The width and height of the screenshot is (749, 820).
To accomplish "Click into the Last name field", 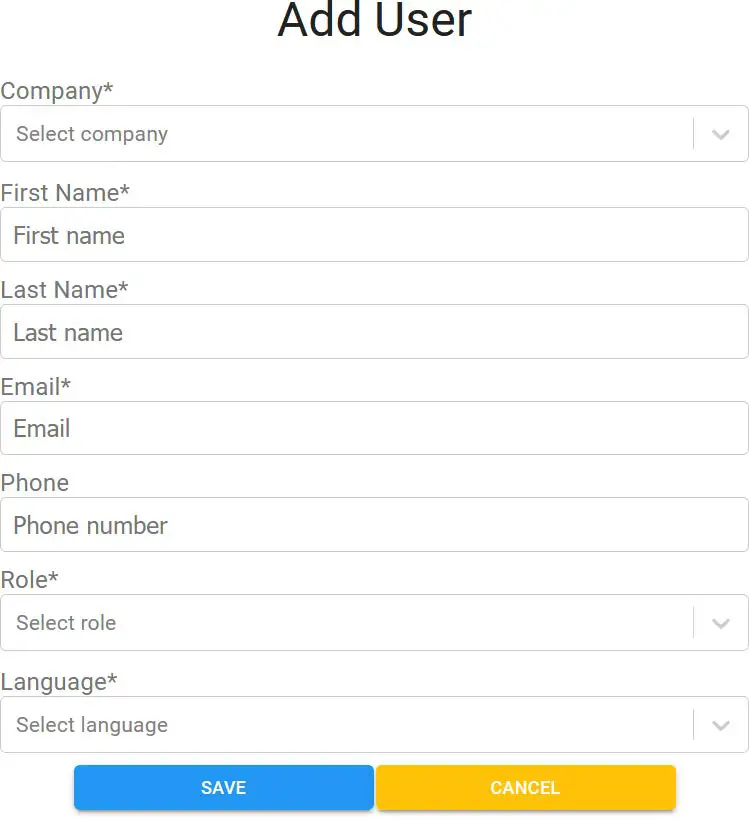I will point(374,332).
